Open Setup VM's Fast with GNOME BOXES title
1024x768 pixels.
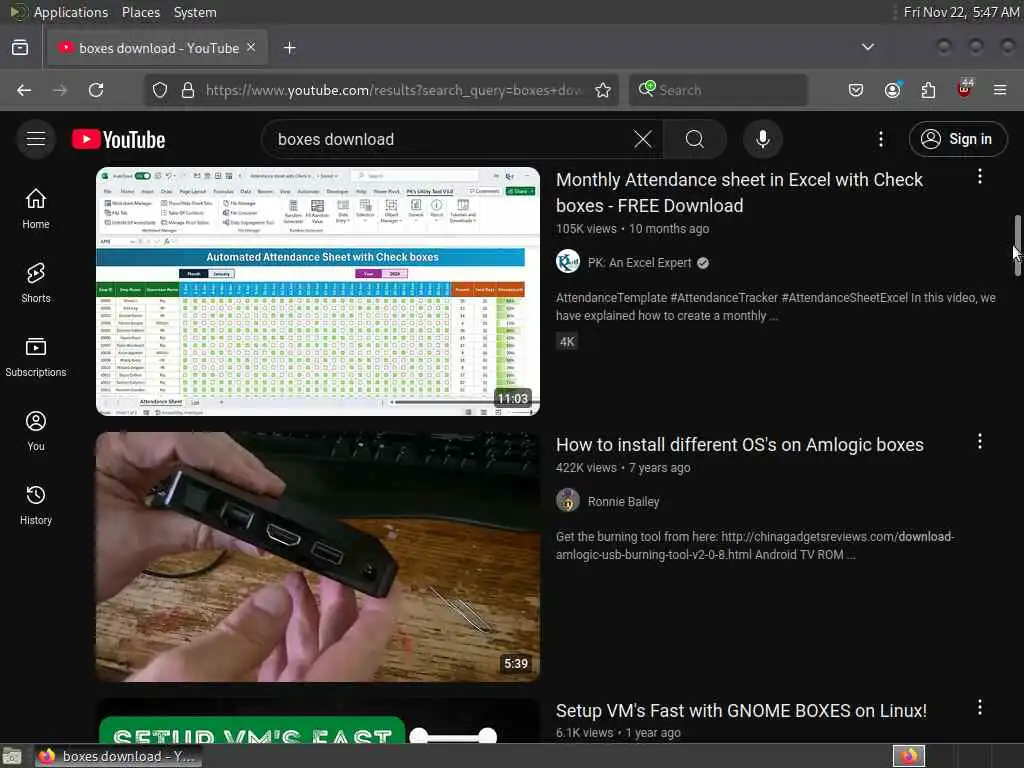[741, 711]
